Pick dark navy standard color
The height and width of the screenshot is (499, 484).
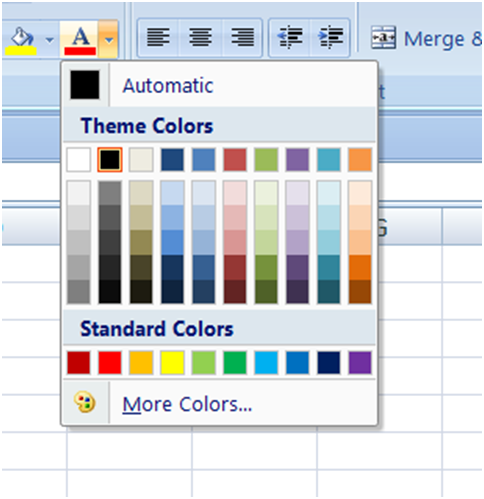(x=329, y=362)
